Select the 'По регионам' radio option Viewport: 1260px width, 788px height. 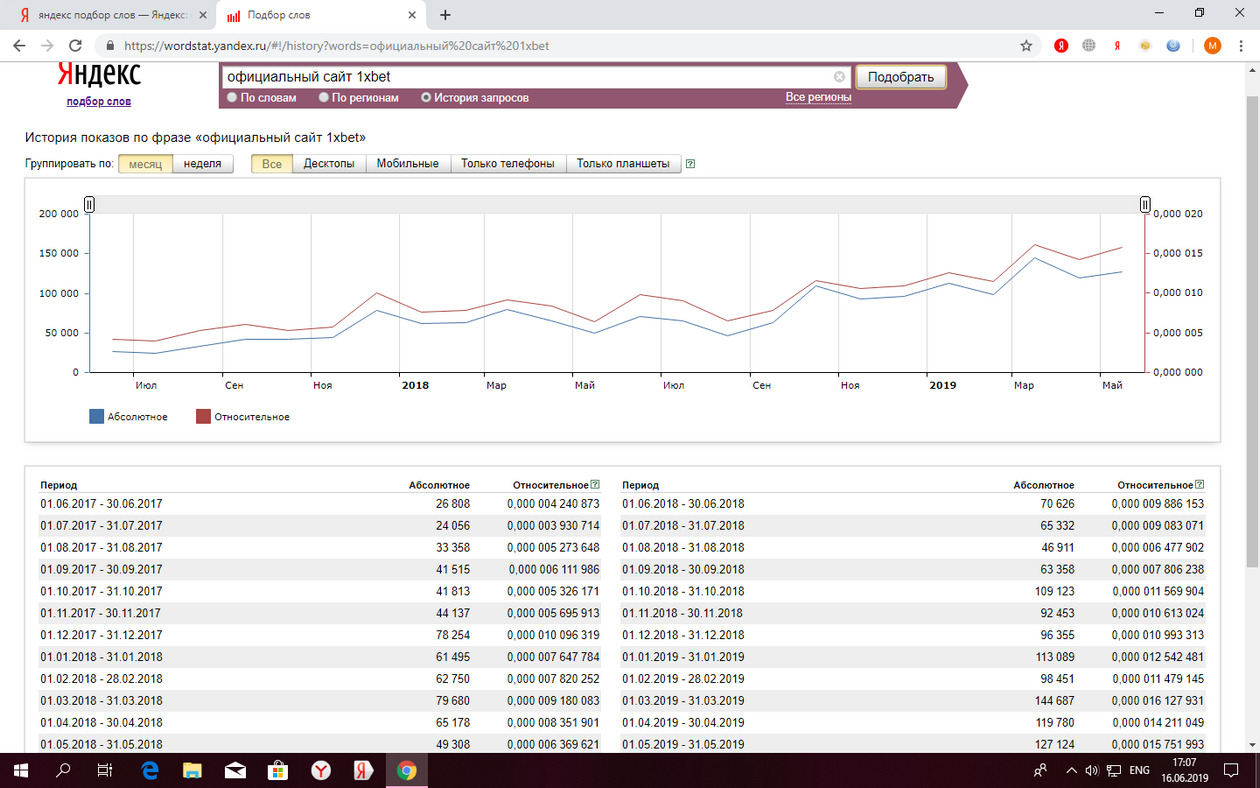pos(324,98)
